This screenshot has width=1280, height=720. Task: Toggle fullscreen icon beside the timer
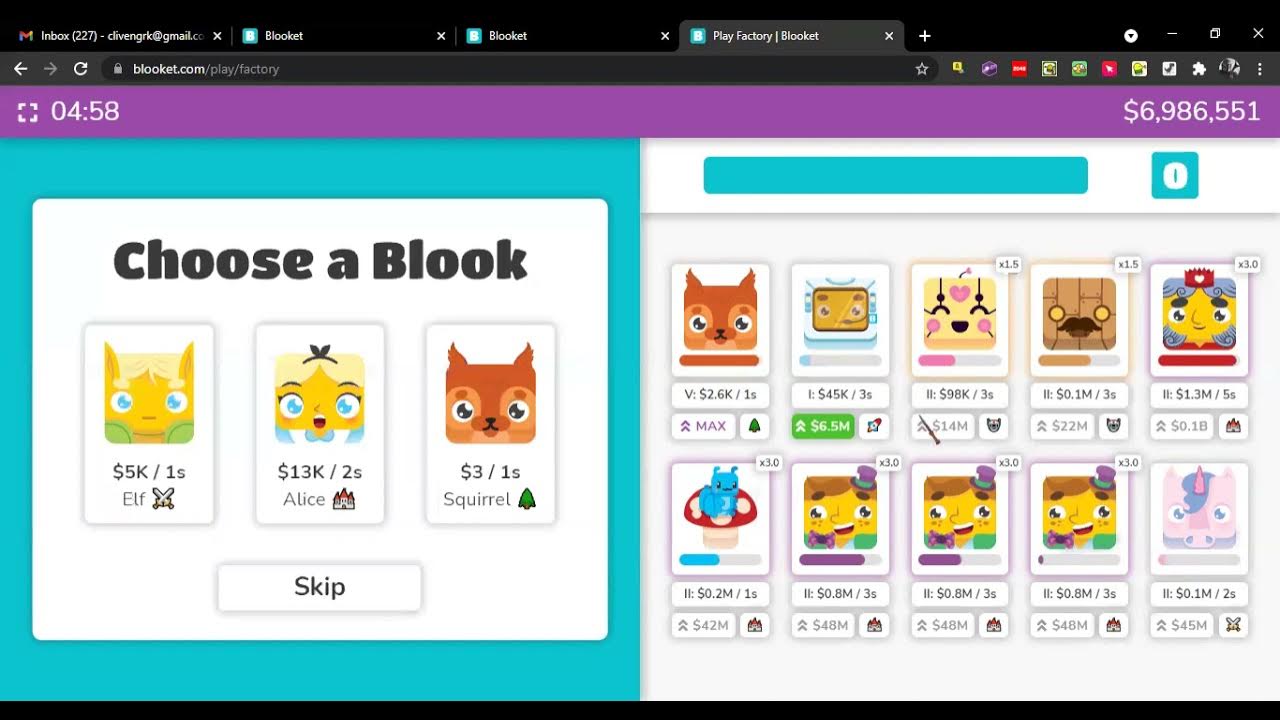pos(28,112)
